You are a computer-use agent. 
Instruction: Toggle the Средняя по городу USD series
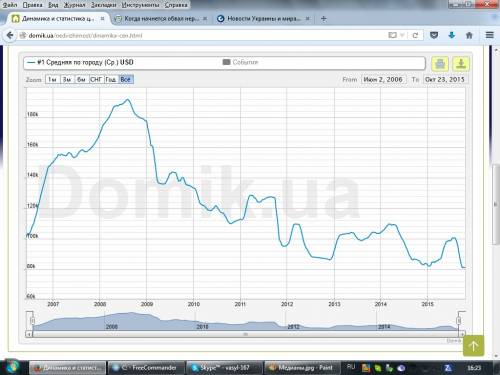[x=80, y=62]
